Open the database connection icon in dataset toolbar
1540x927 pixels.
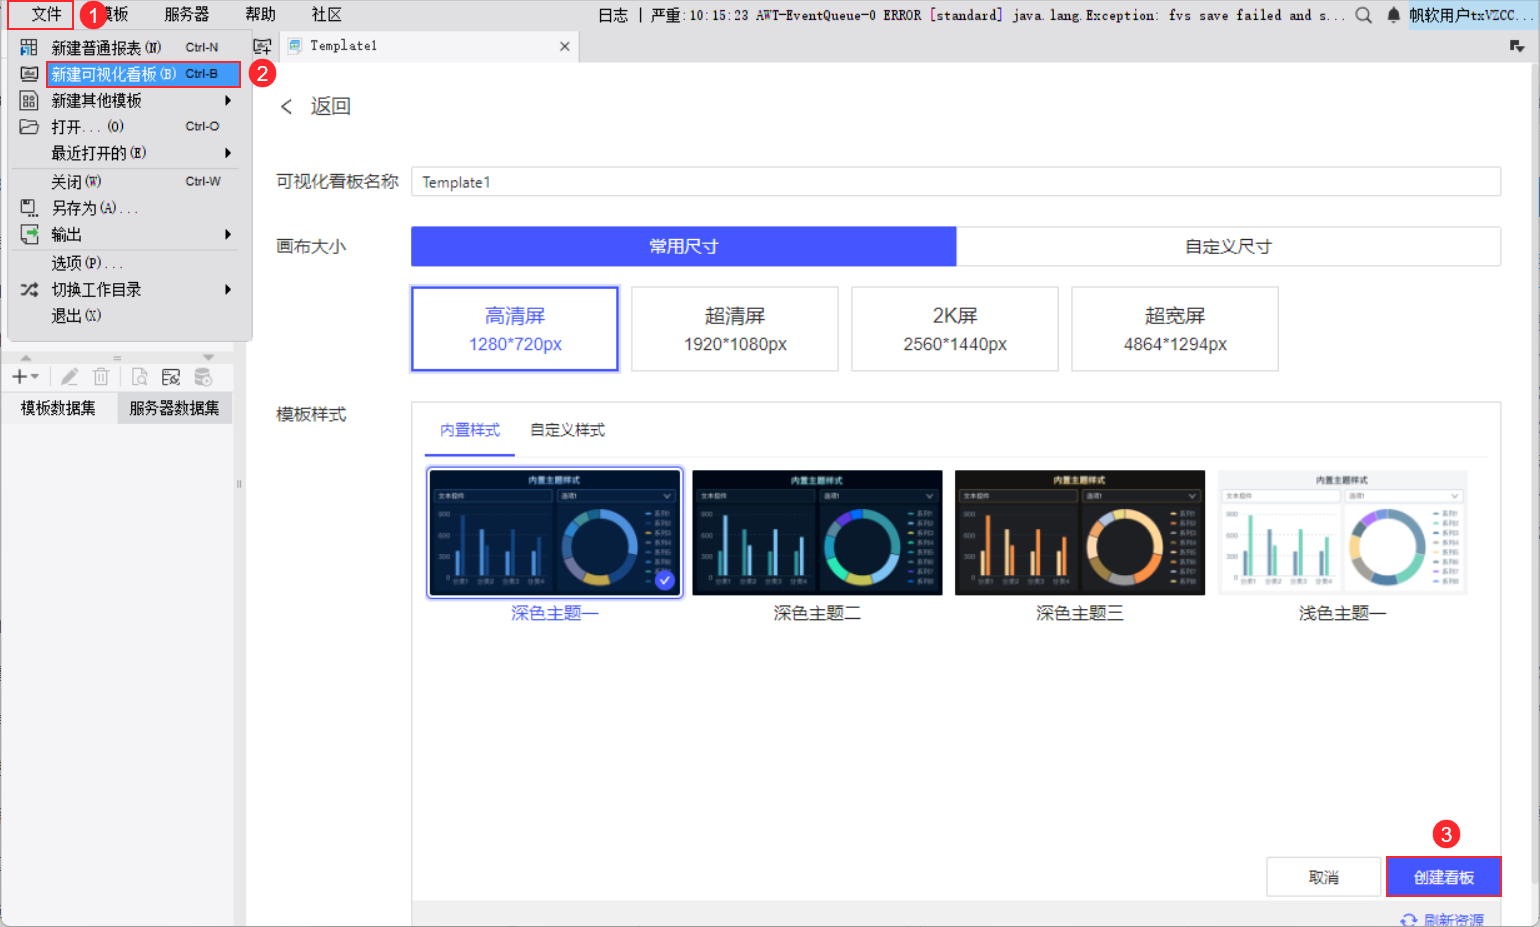(x=204, y=376)
